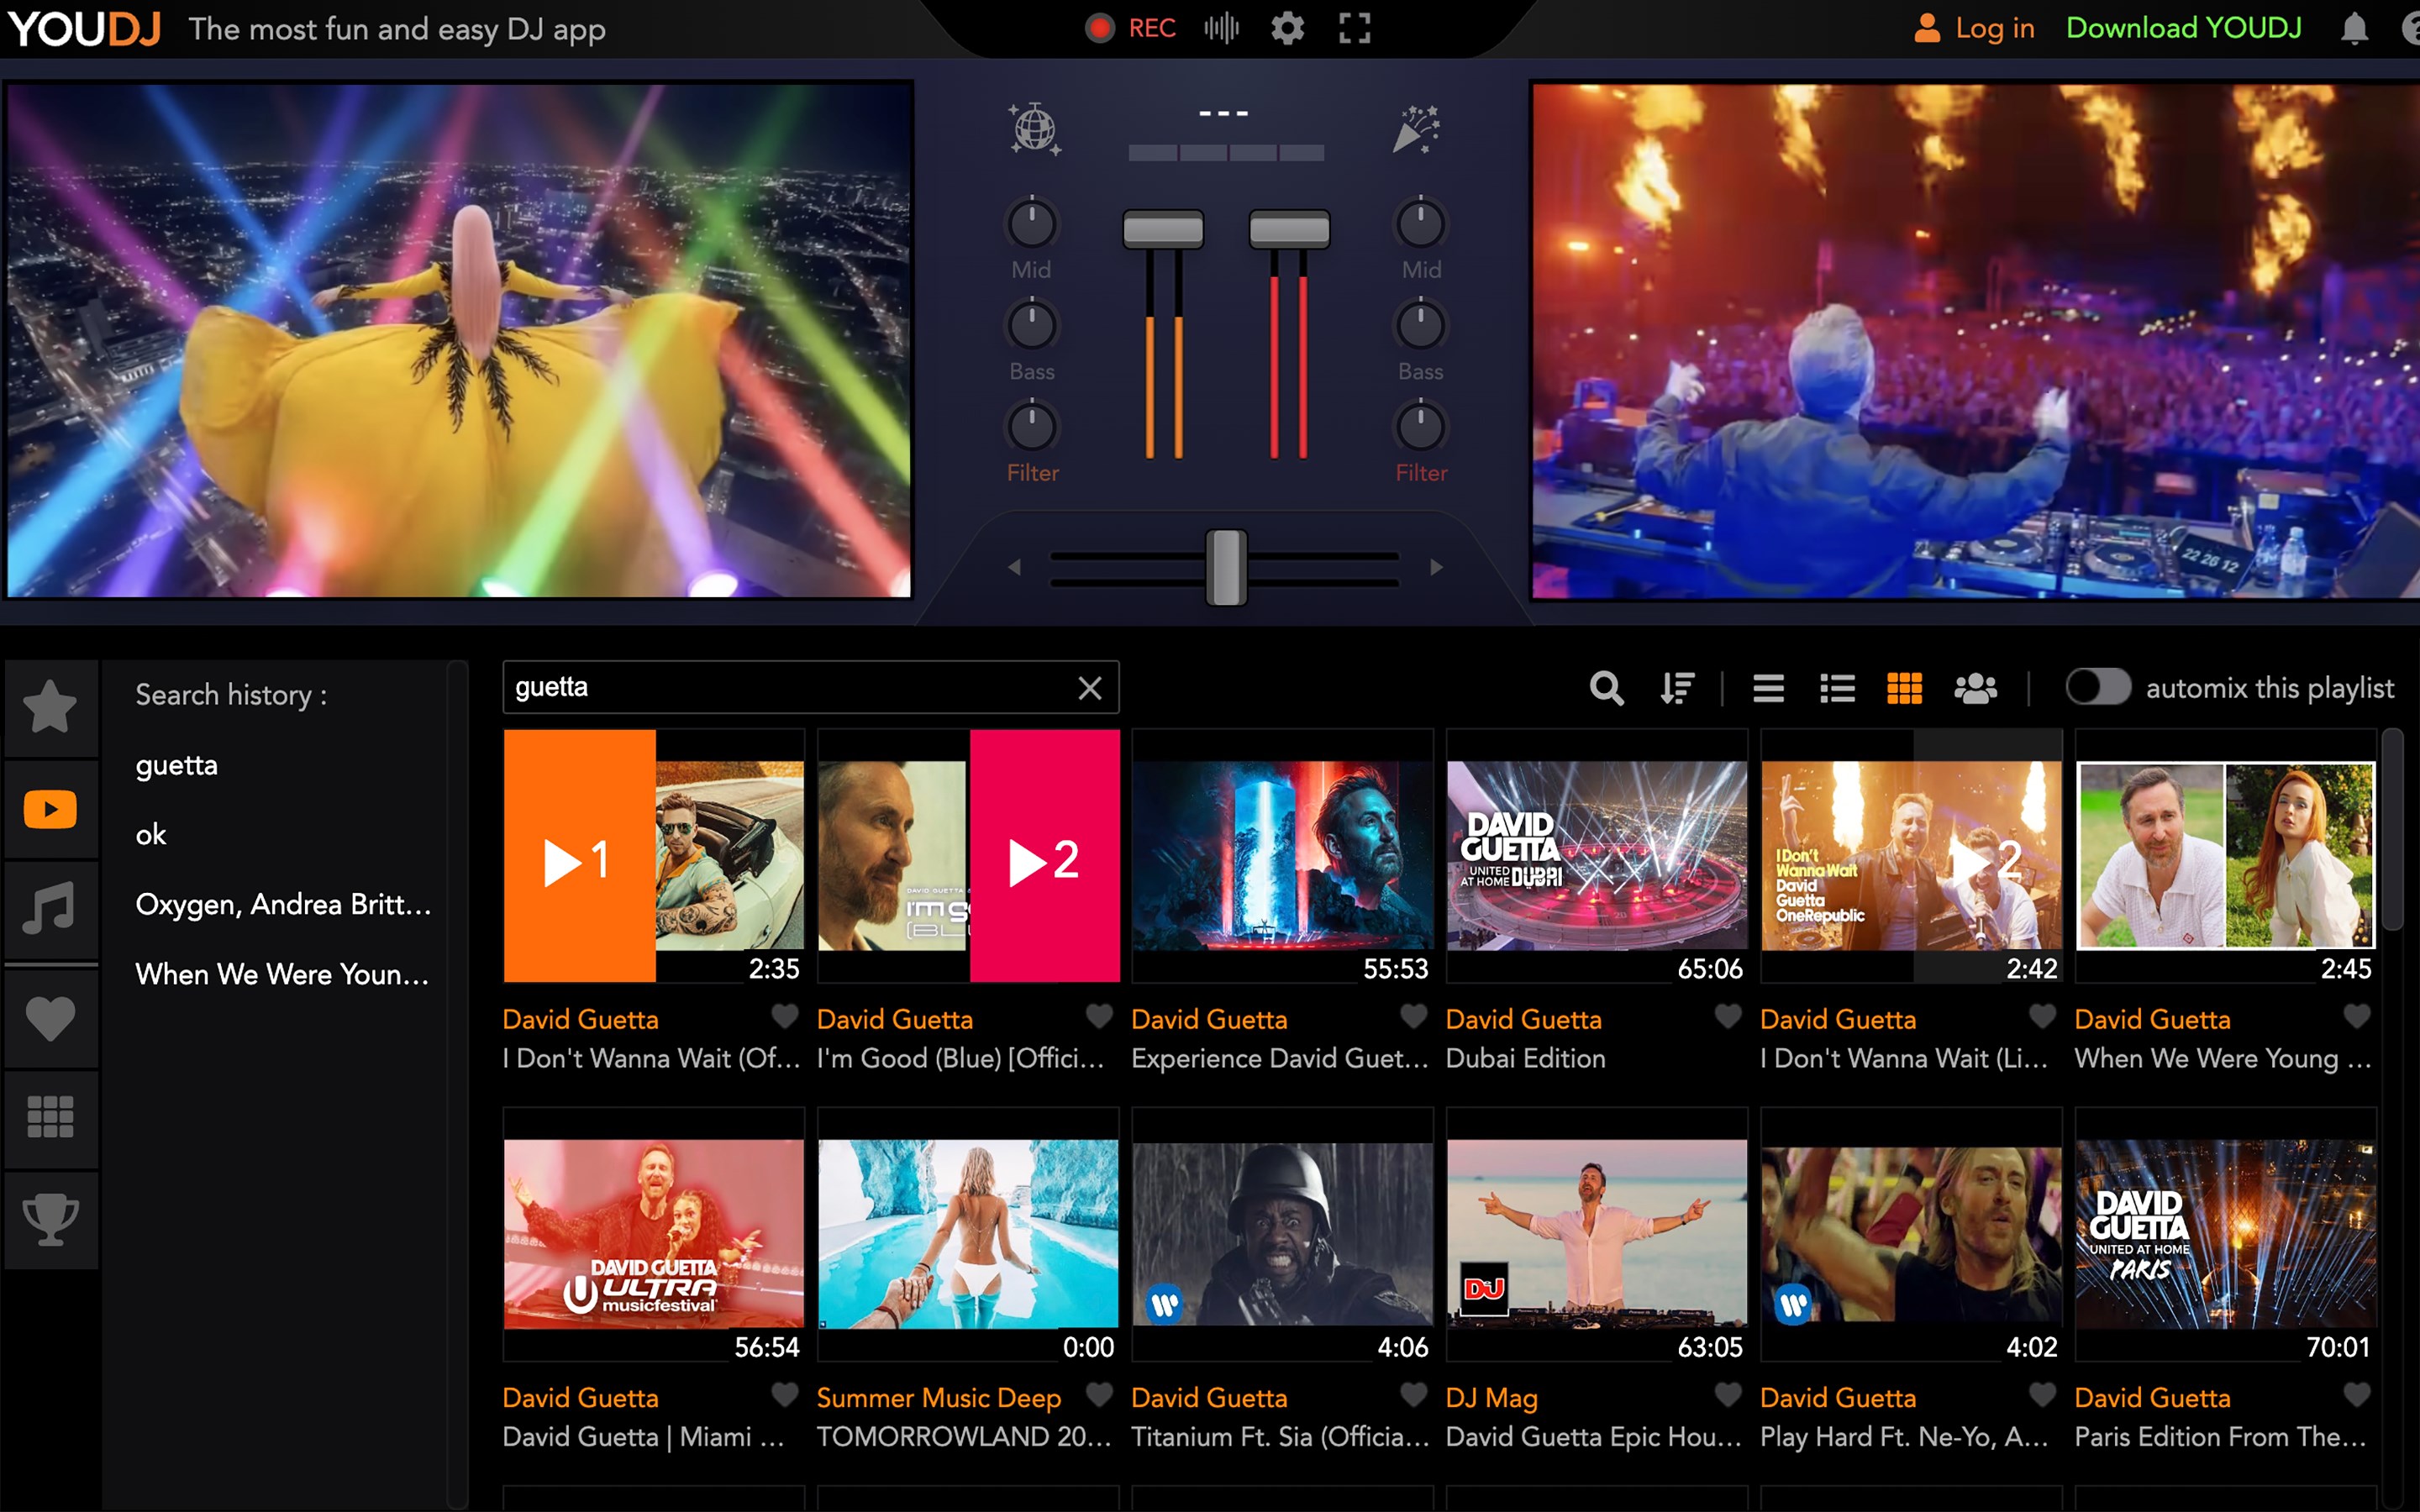Toggle automix this playlist switch
This screenshot has width=2420, height=1512.
tap(2098, 687)
